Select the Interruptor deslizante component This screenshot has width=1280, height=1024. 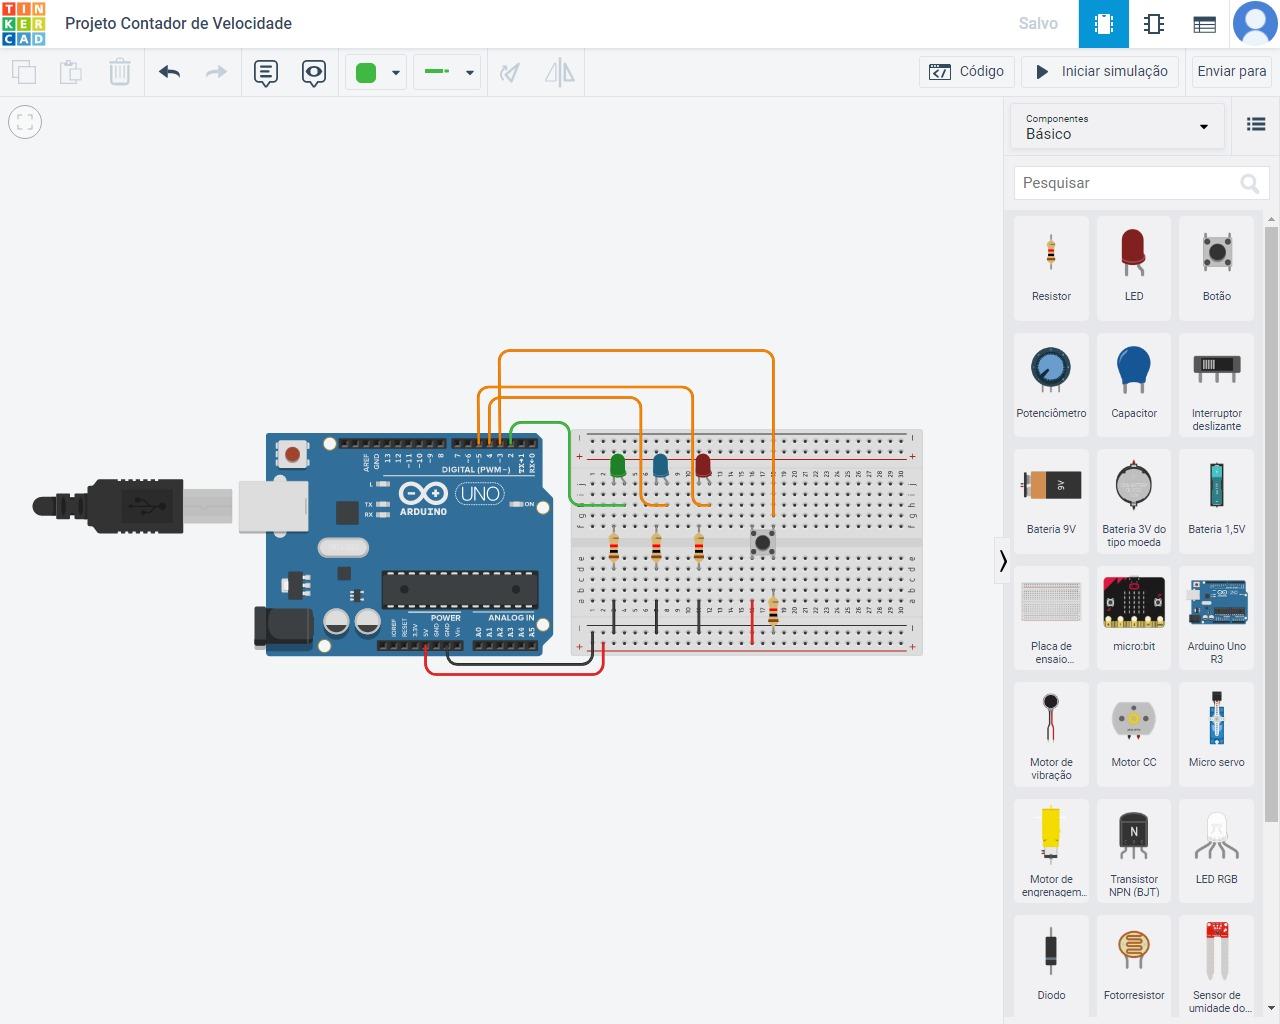click(1217, 384)
